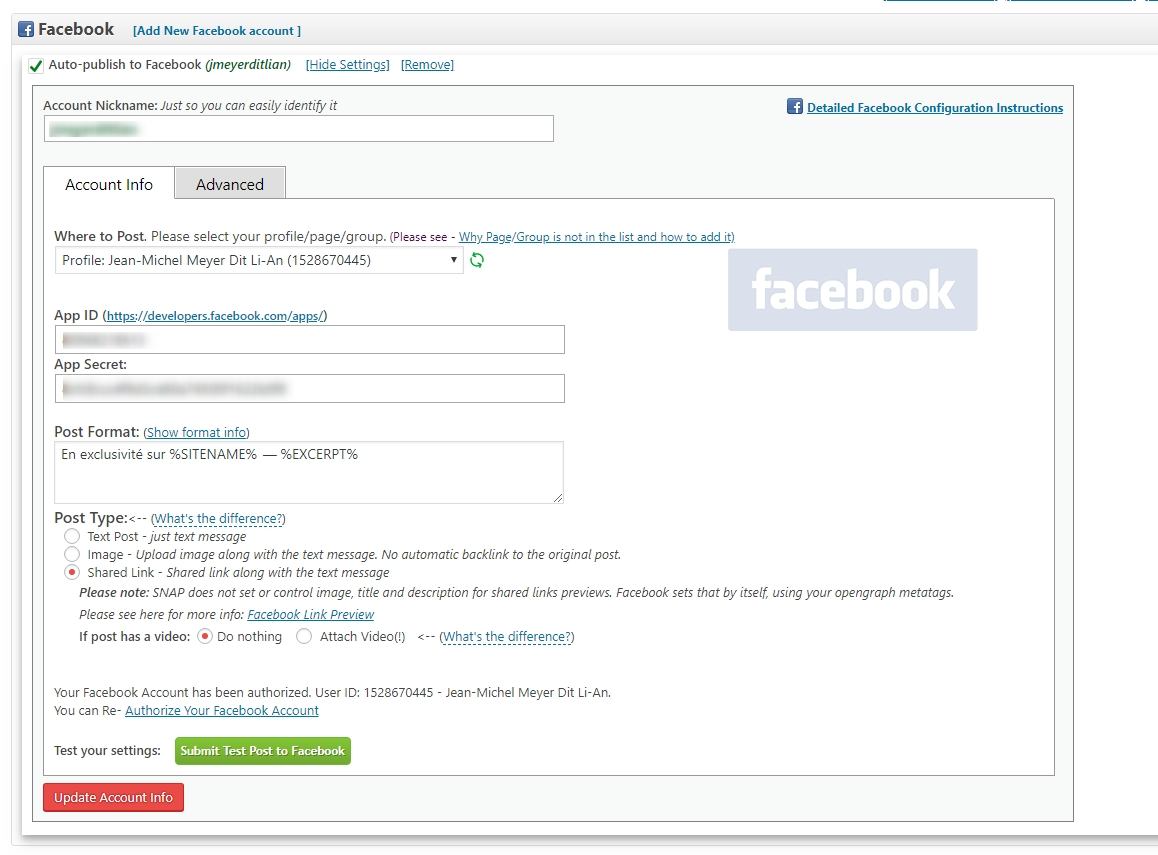Click the Post Format textarea resize handle
This screenshot has height=855, width=1158.
pyautogui.click(x=558, y=498)
